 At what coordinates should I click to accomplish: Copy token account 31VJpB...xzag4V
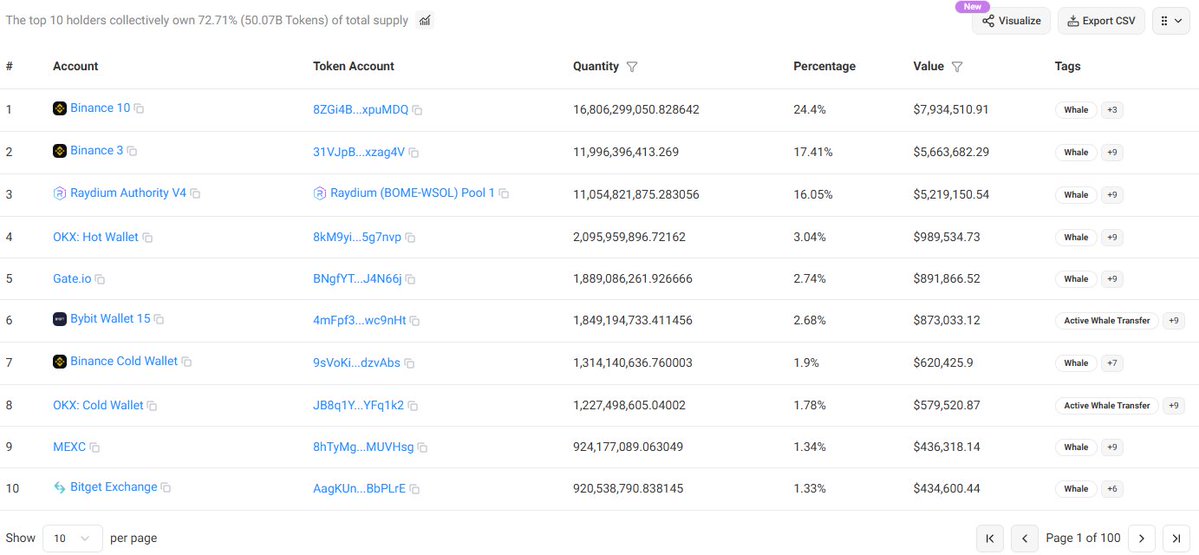pyautogui.click(x=414, y=153)
